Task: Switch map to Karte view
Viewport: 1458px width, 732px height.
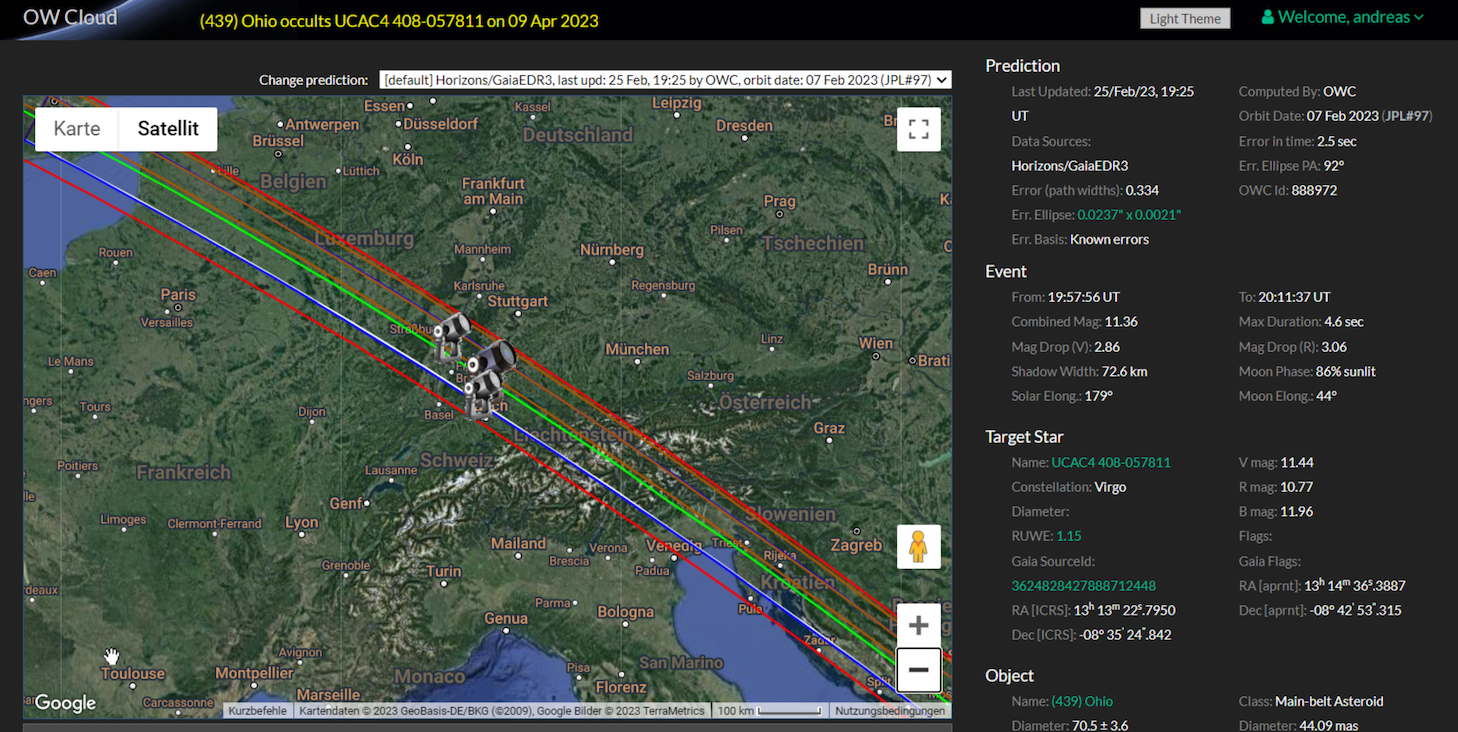Action: [x=77, y=129]
